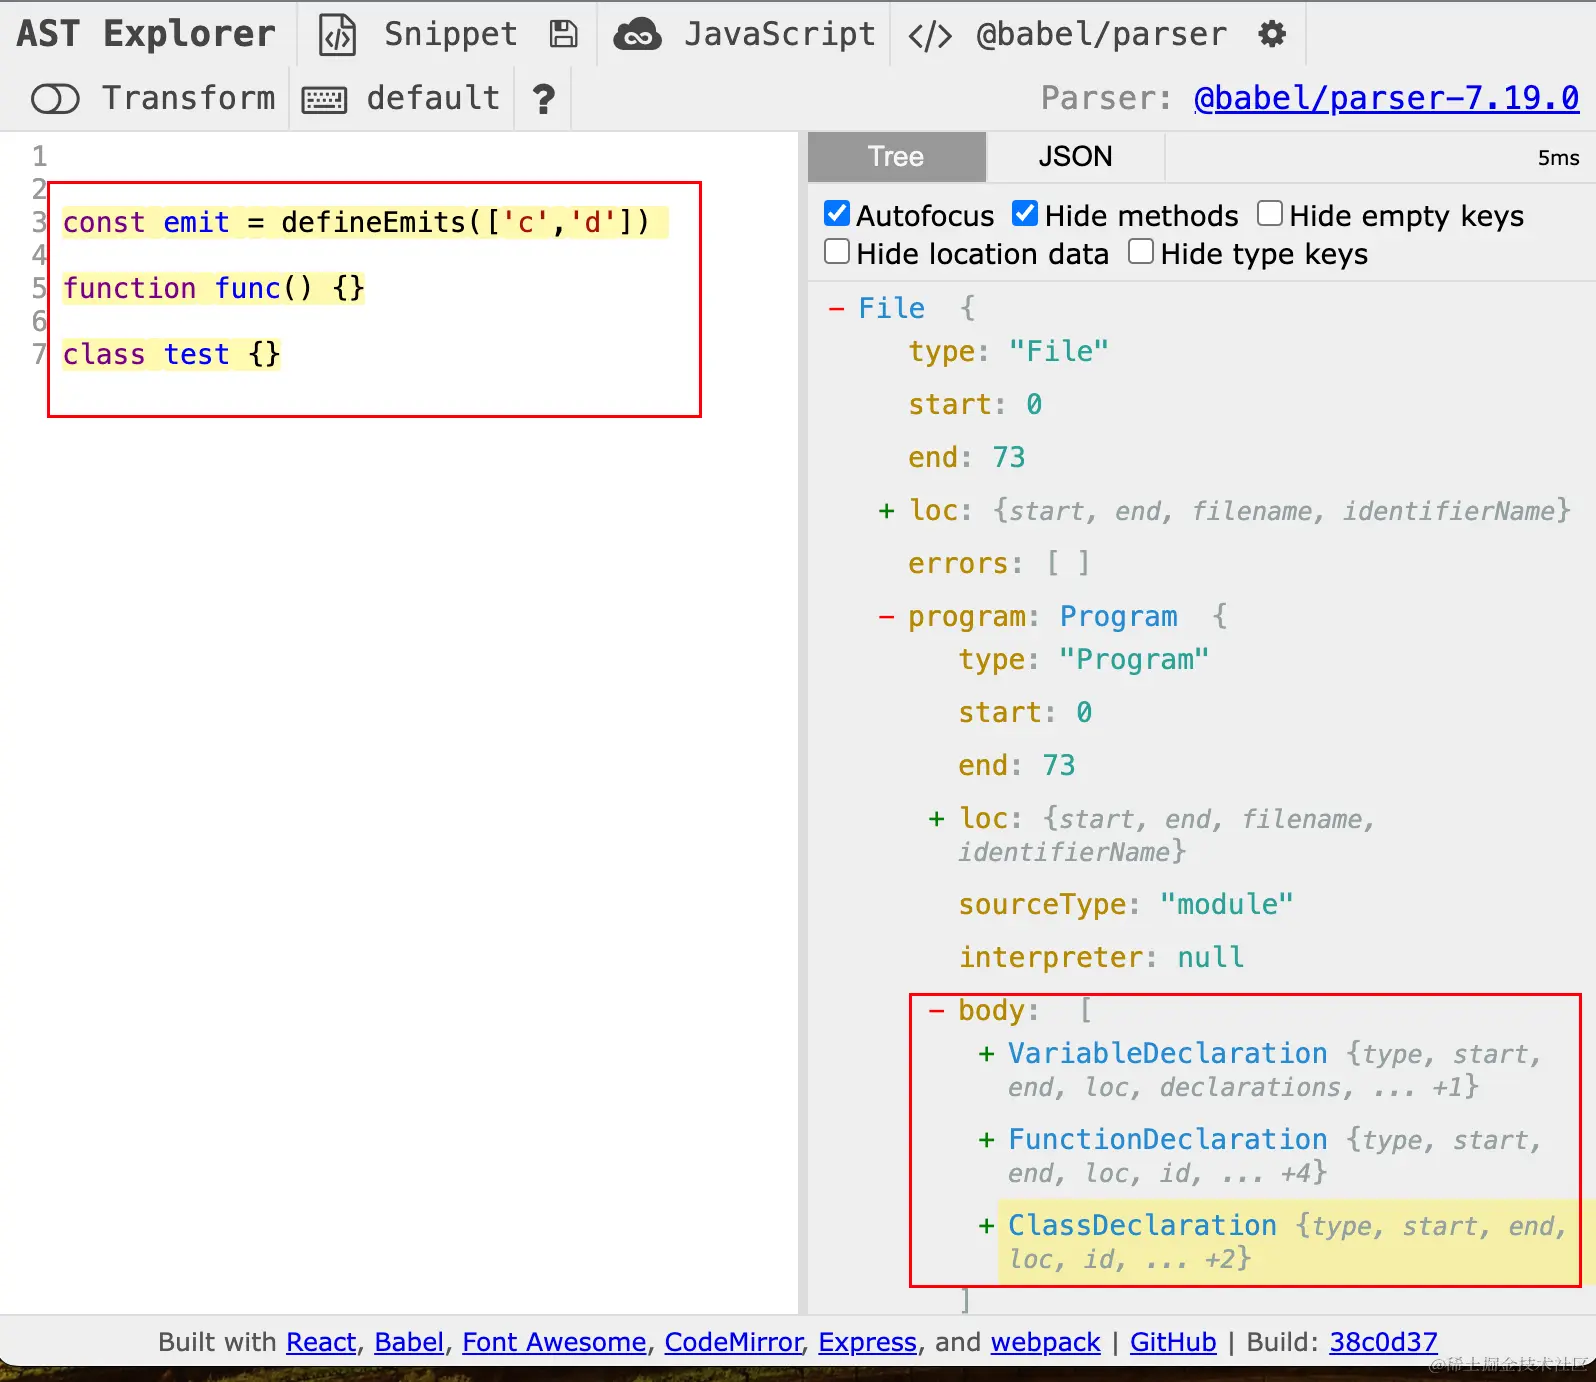Expand the ClassDeclaration node
Screen dimensions: 1596x1382
pos(986,1226)
